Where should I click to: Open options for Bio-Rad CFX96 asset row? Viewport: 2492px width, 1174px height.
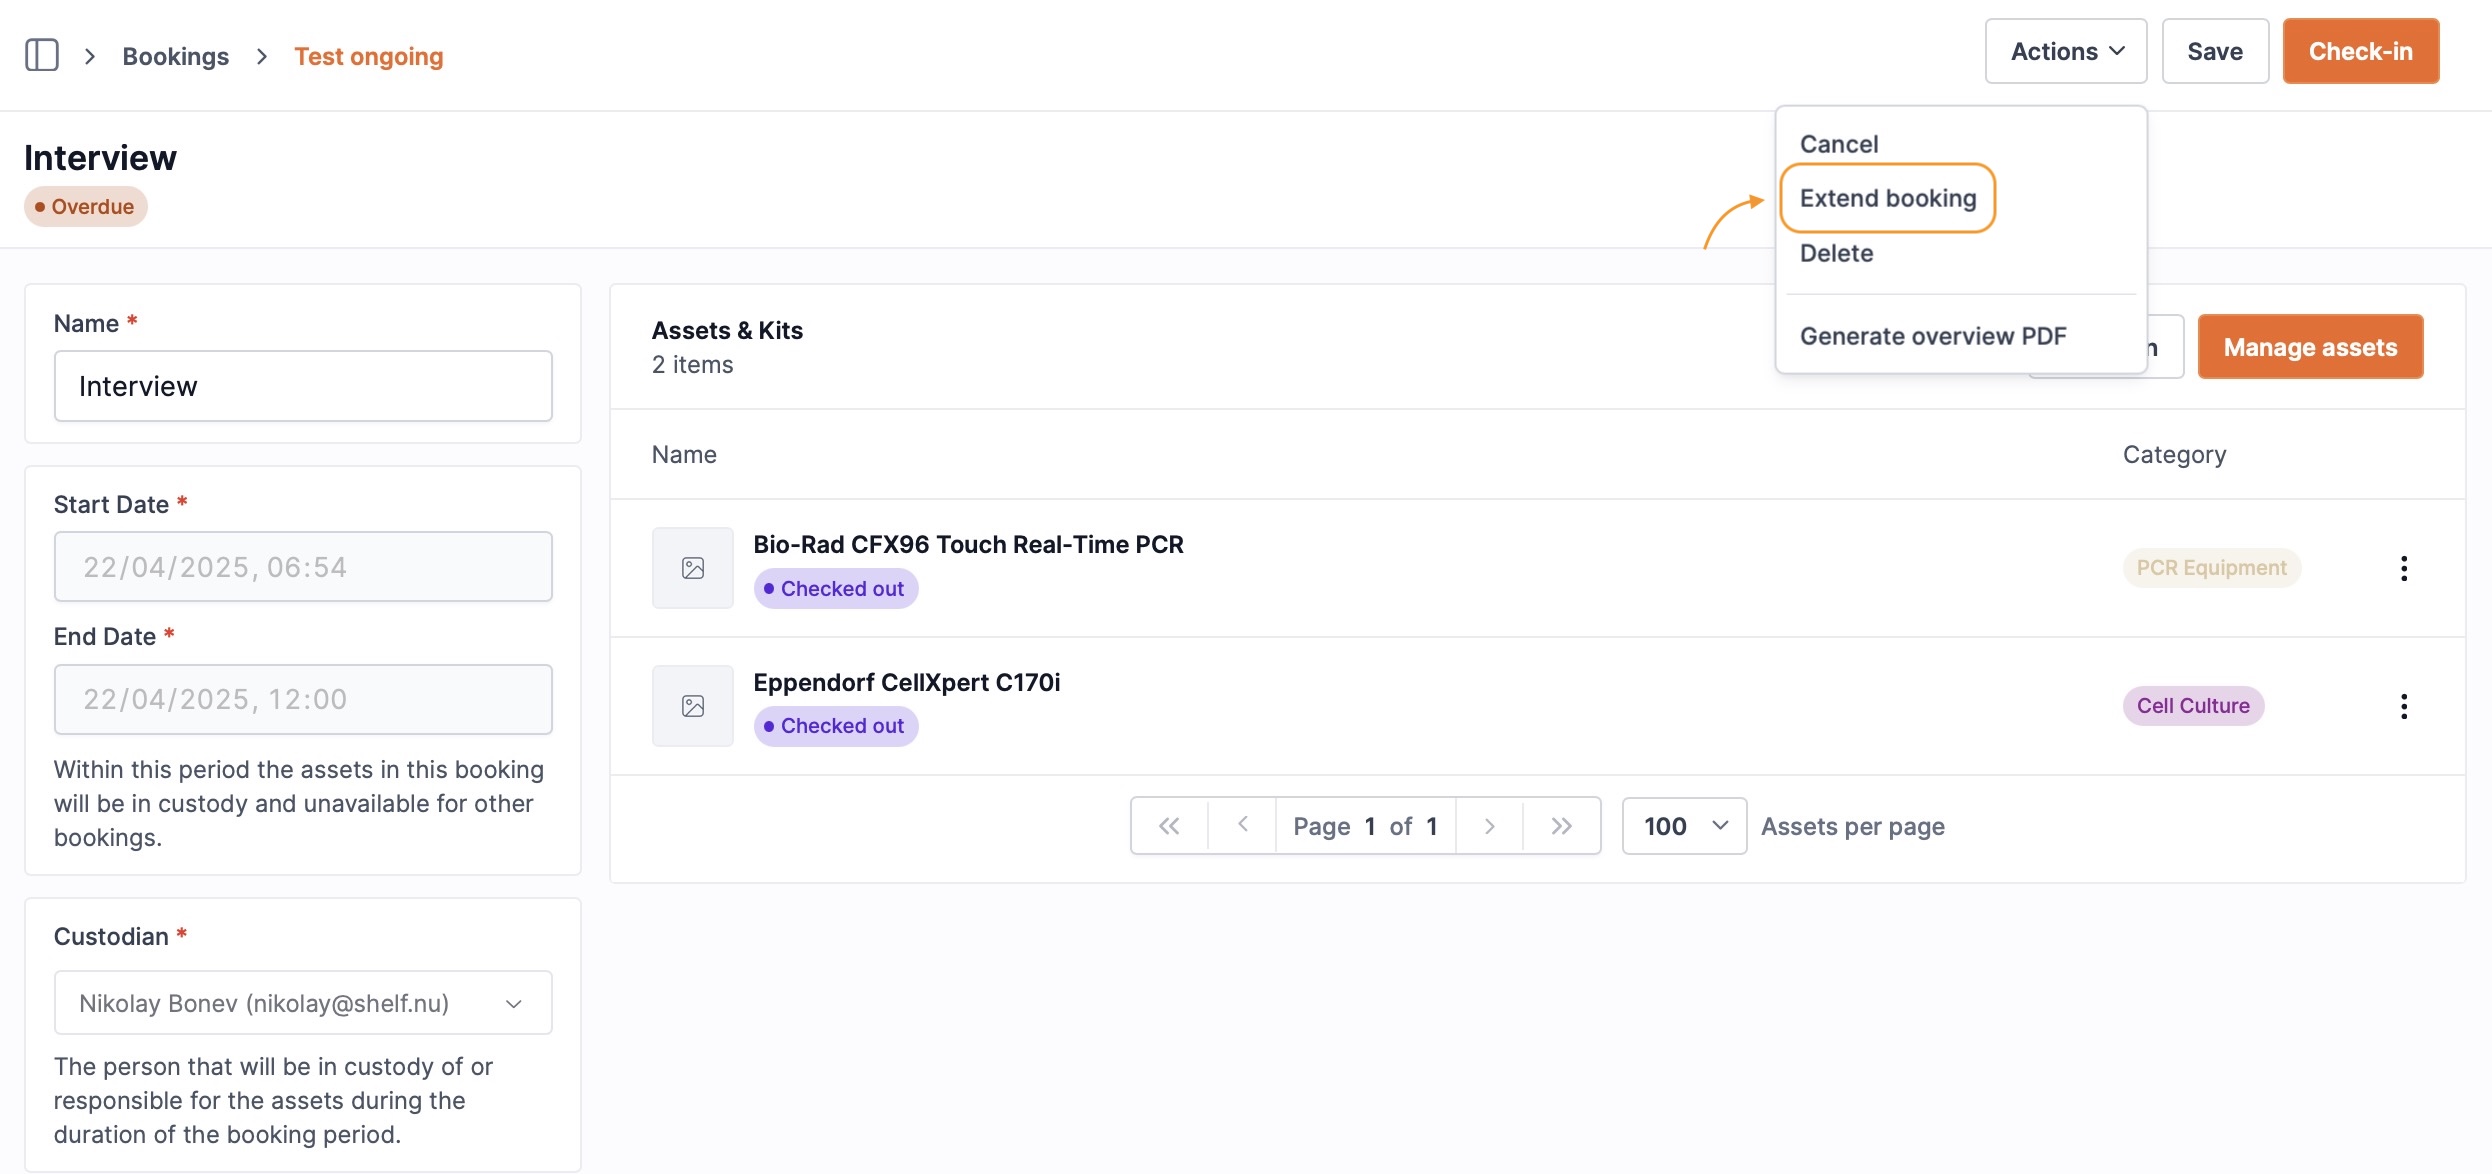point(2403,568)
